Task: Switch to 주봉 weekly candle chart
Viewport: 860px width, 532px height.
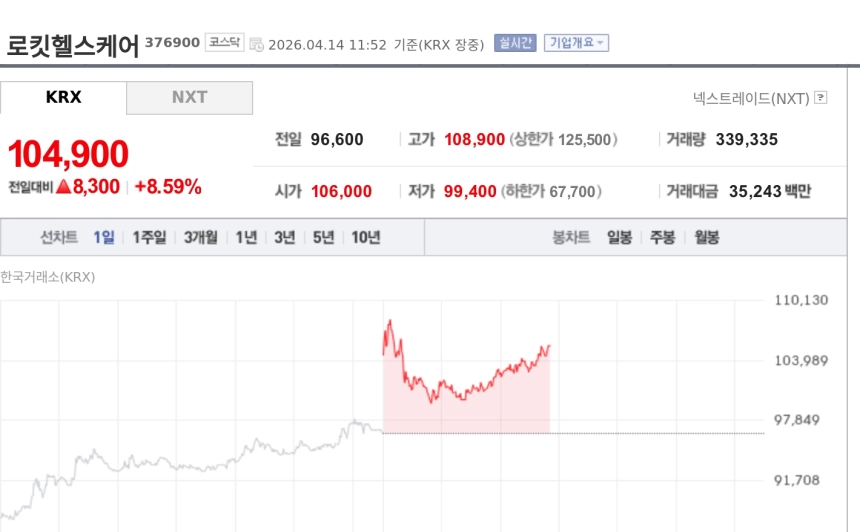Action: (x=663, y=237)
